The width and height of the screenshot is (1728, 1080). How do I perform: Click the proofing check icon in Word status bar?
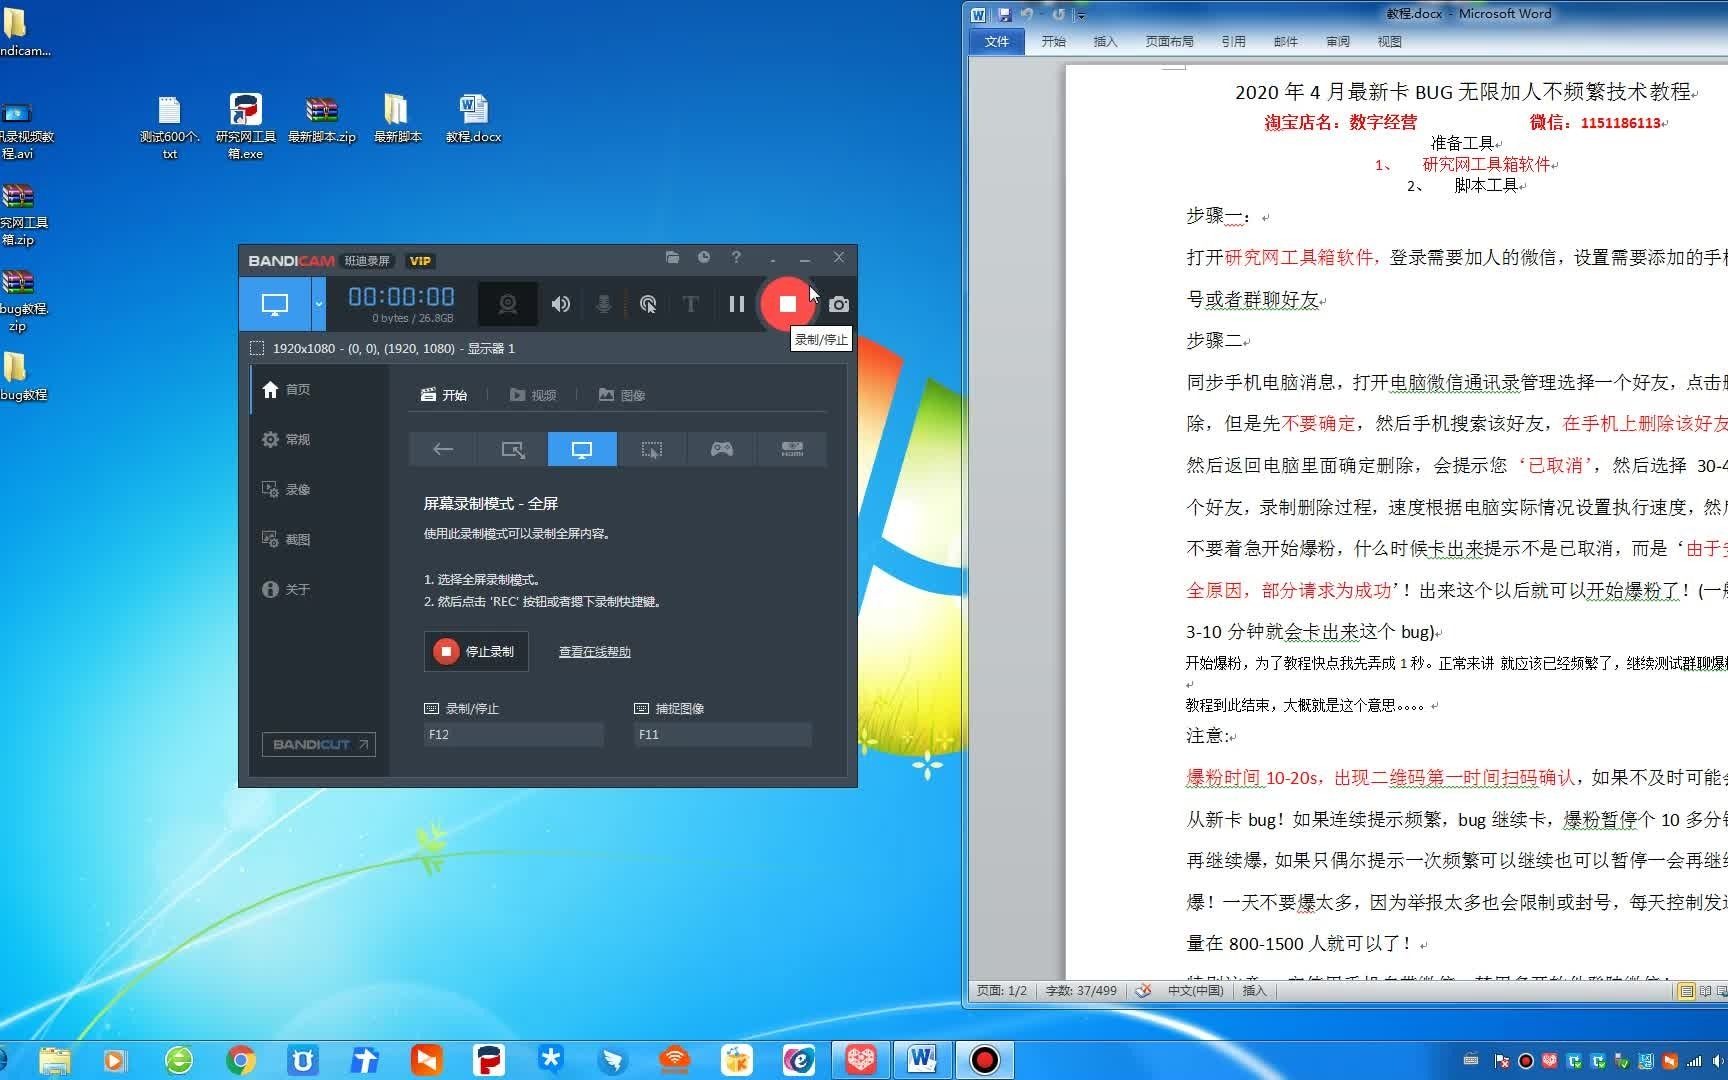coord(1143,991)
